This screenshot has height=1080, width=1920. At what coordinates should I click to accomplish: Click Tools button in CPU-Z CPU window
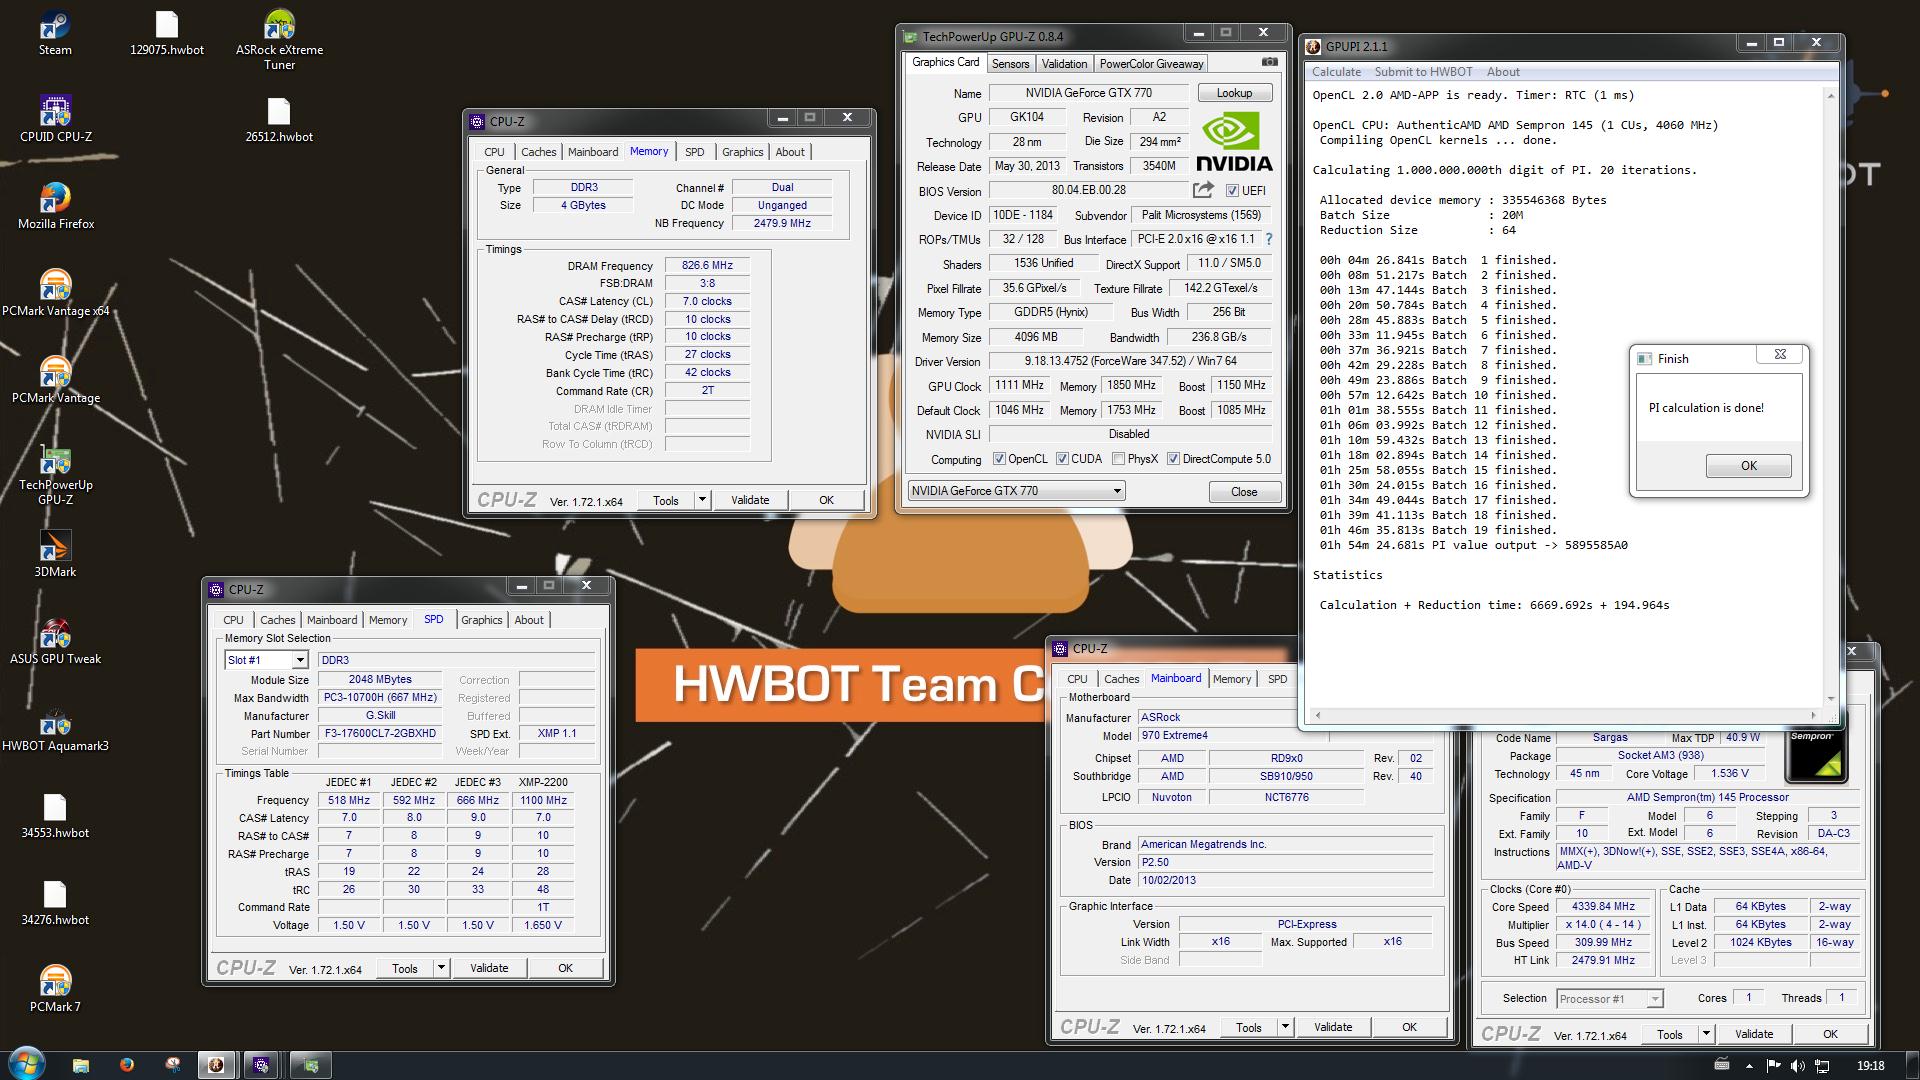(x=1669, y=1034)
